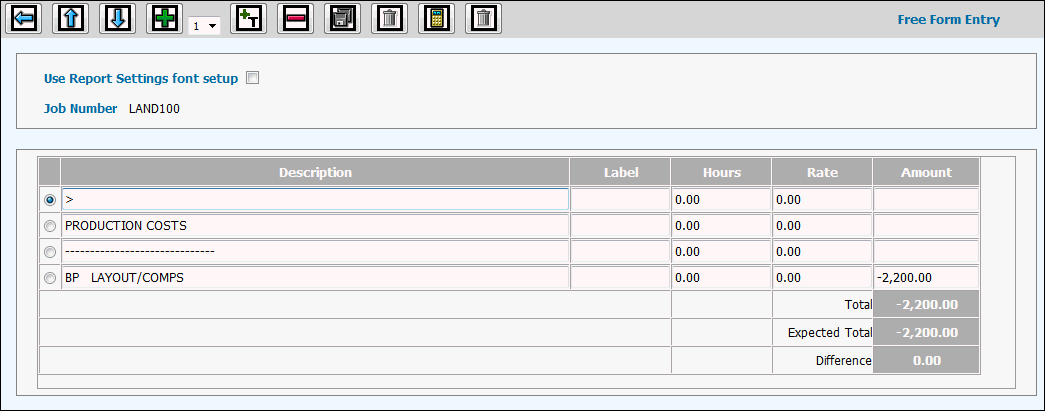Screen dimensions: 1045x411
Task: Click the save floppy disk icon
Action: tap(342, 19)
